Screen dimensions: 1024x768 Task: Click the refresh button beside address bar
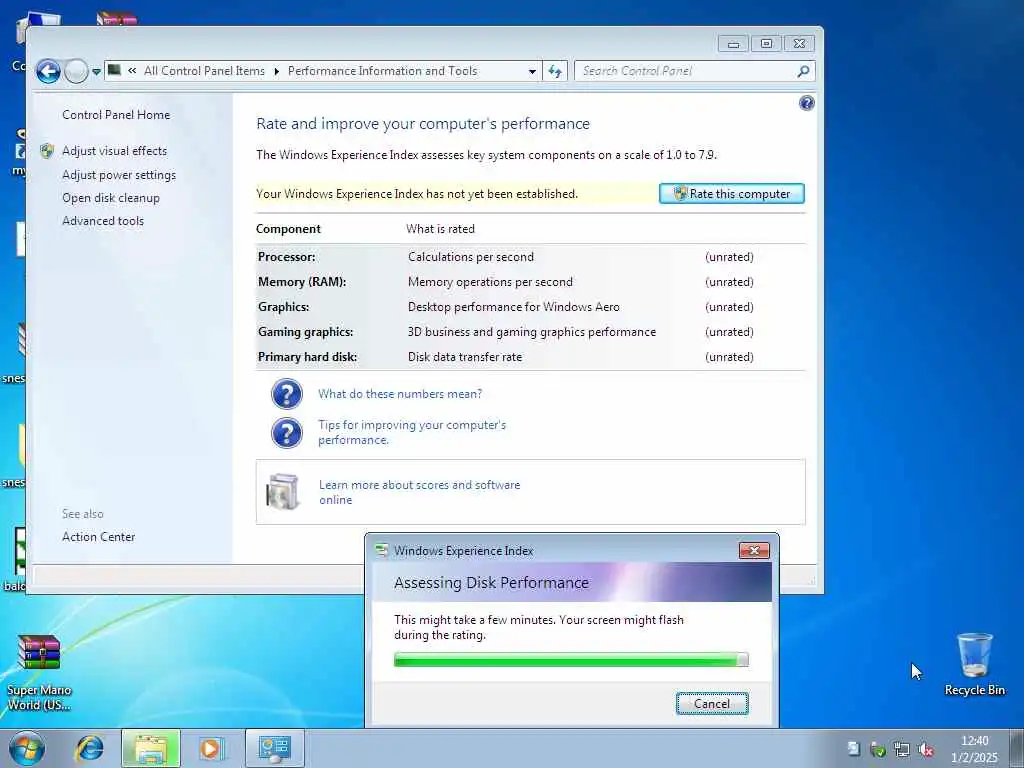(554, 71)
